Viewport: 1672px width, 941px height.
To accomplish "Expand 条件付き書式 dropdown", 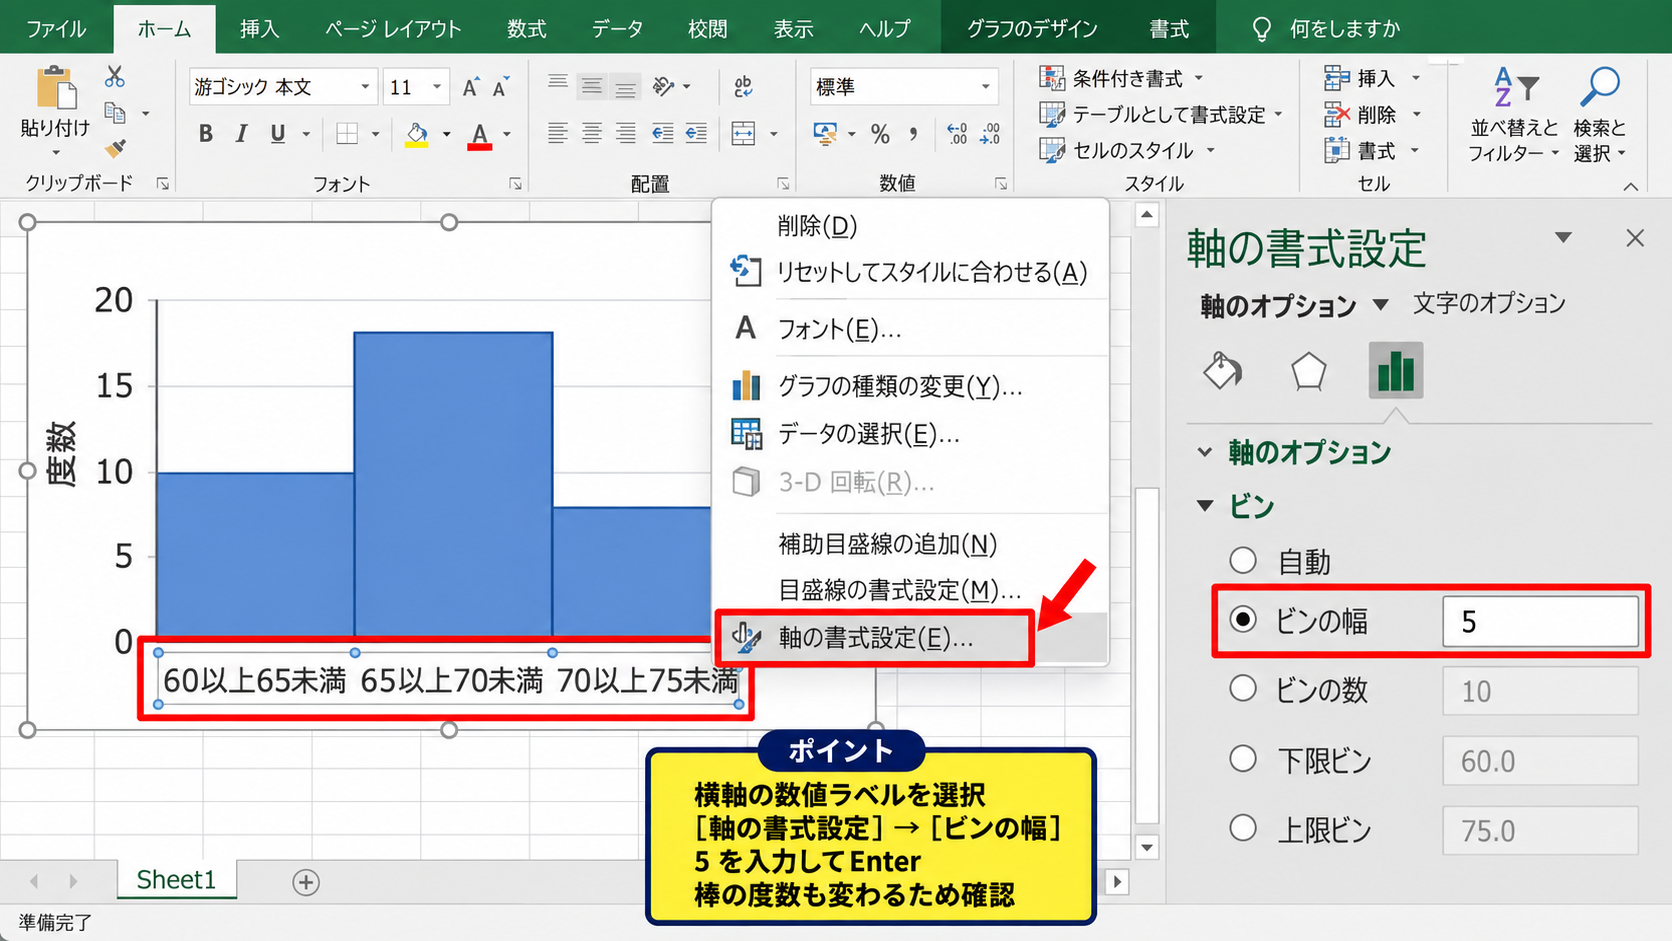I will pyautogui.click(x=1199, y=78).
